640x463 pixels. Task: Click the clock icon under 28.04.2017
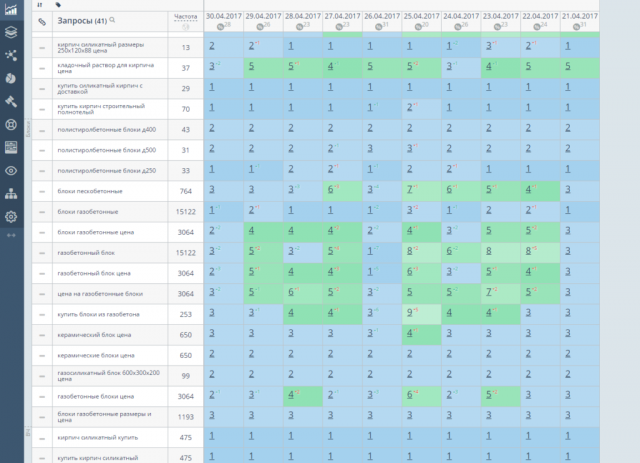[x=300, y=27]
